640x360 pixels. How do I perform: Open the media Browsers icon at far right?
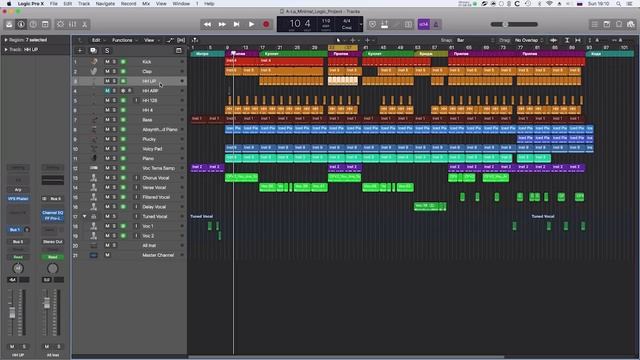631,24
